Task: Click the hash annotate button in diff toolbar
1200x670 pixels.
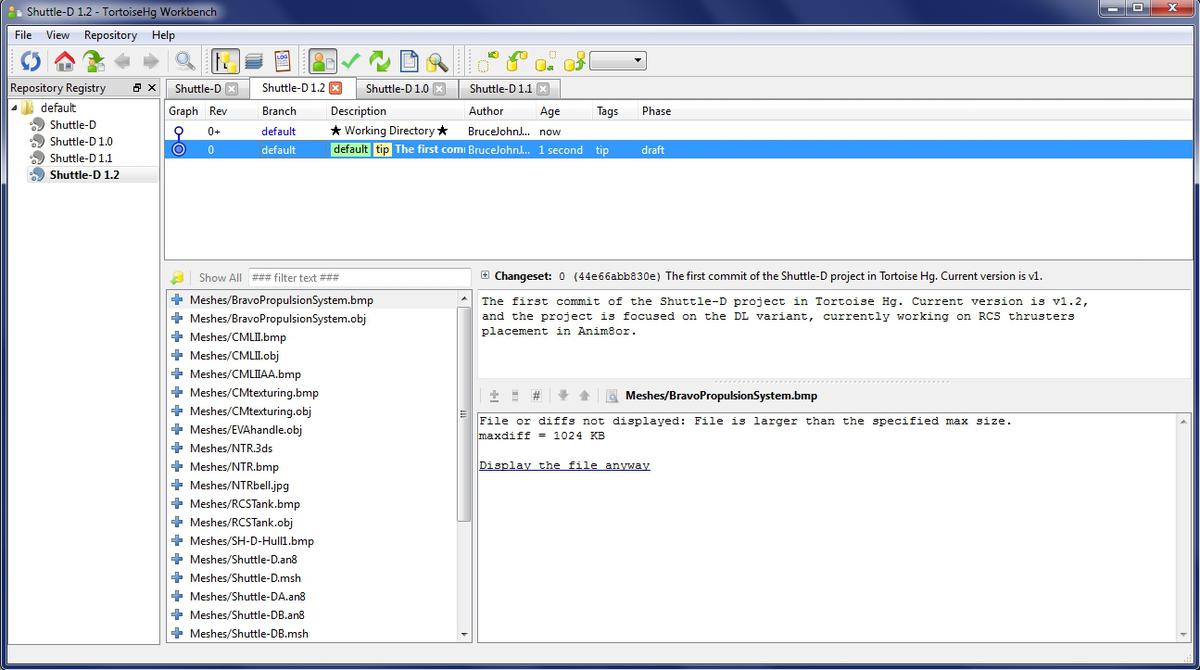Action: [x=536, y=396]
